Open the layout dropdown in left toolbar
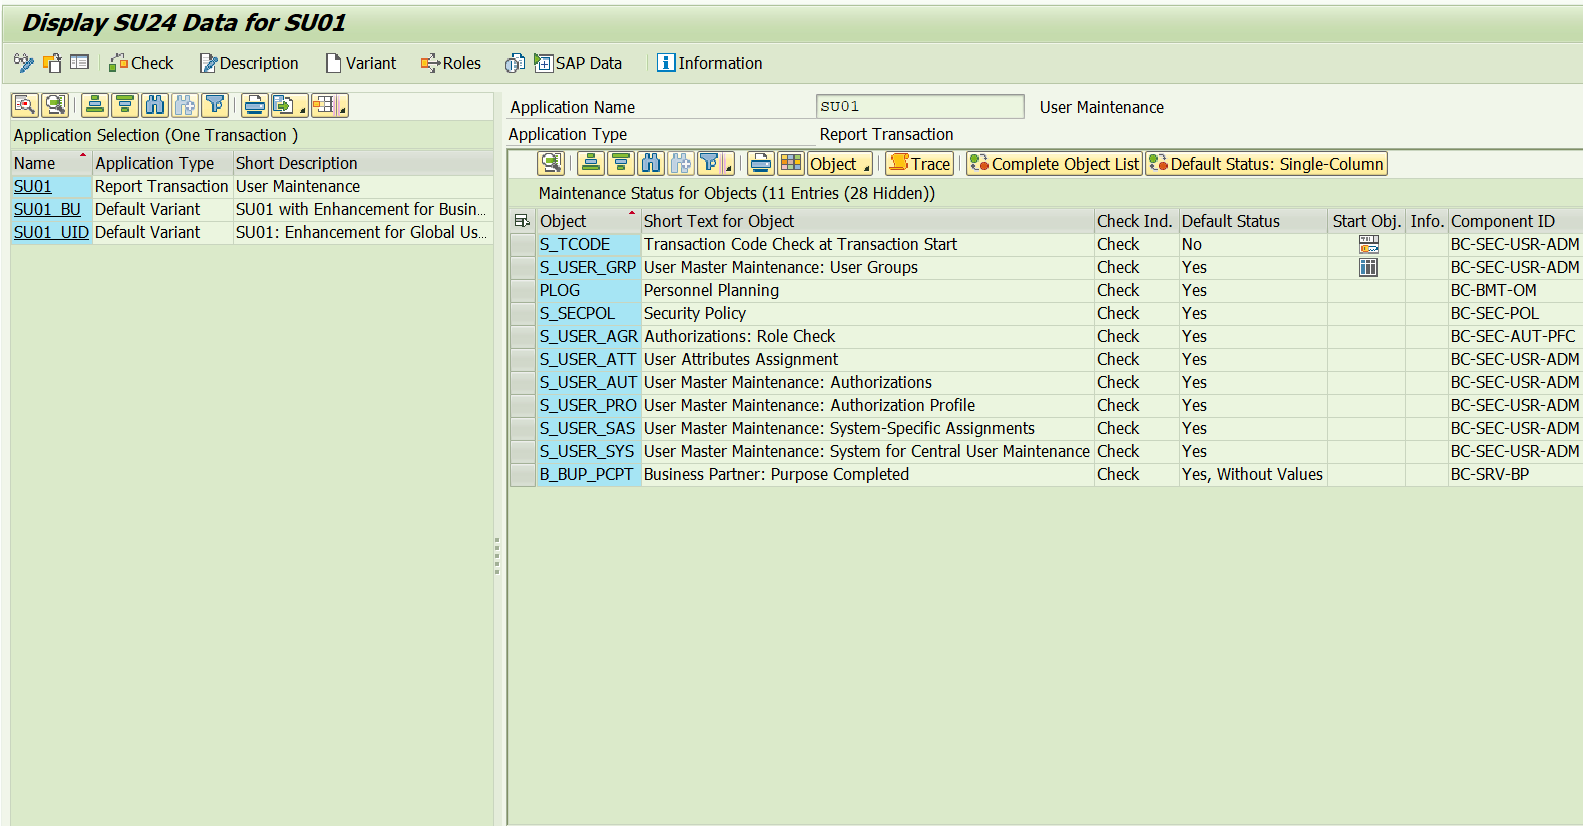This screenshot has height=826, width=1583. tap(329, 105)
